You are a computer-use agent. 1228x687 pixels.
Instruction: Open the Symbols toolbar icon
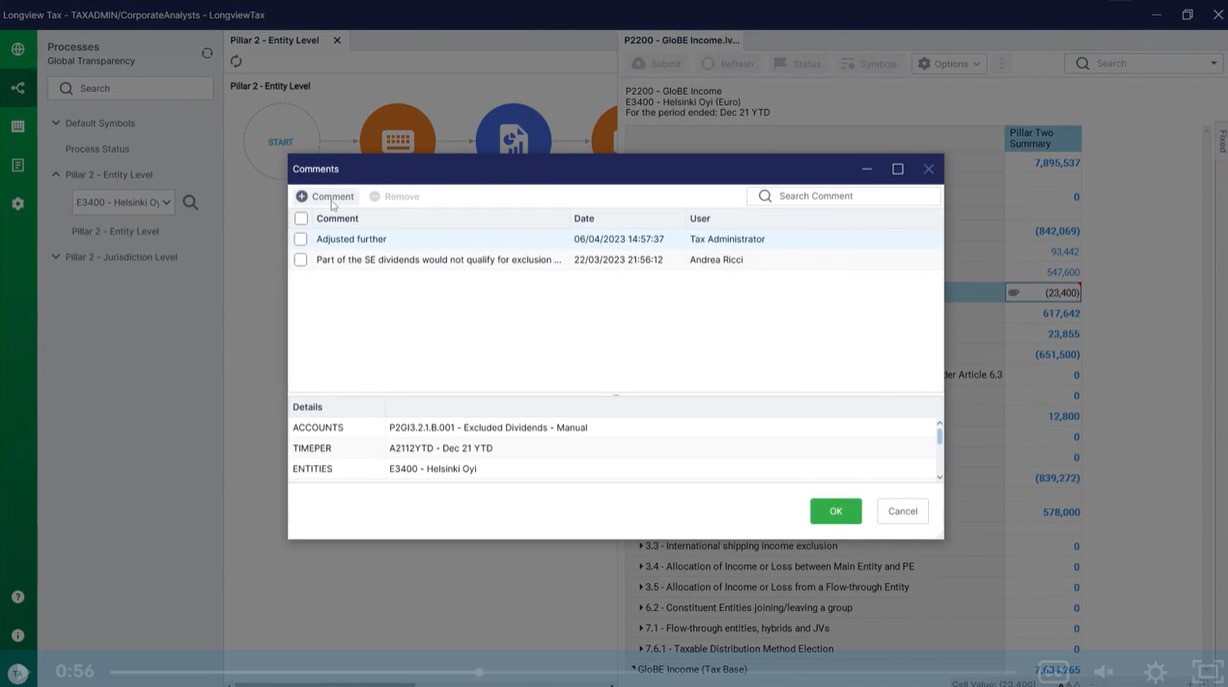point(849,63)
